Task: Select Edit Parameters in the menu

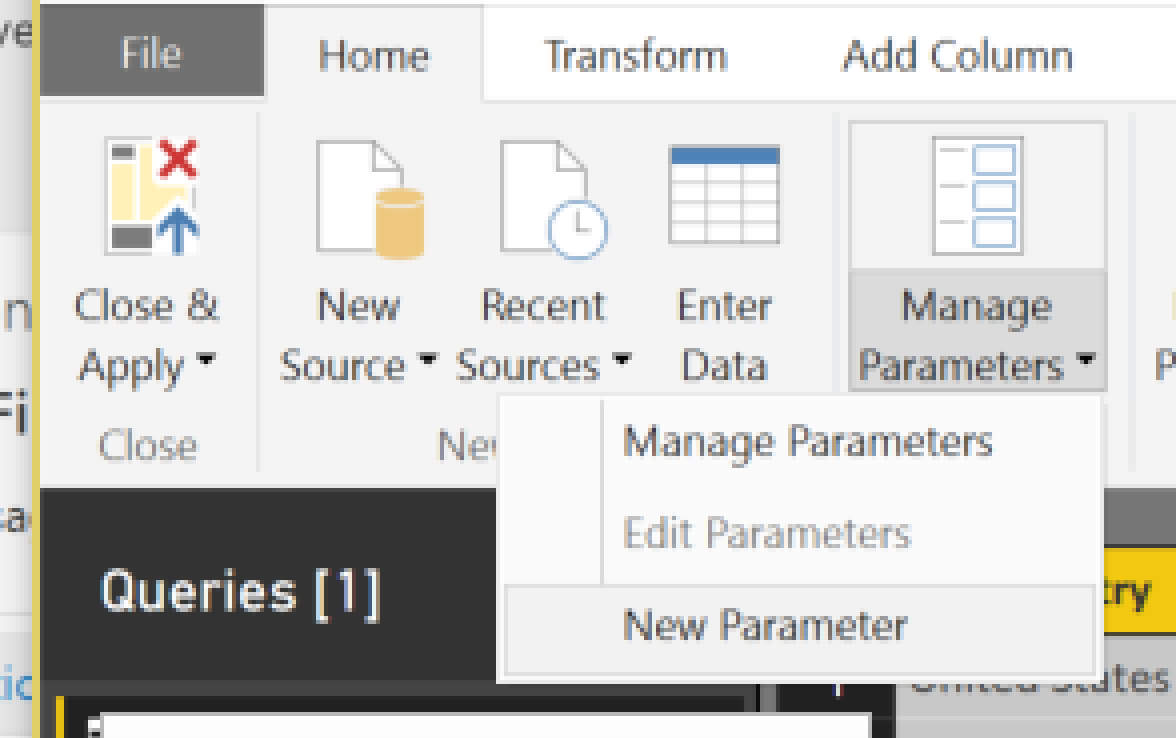Action: [766, 533]
